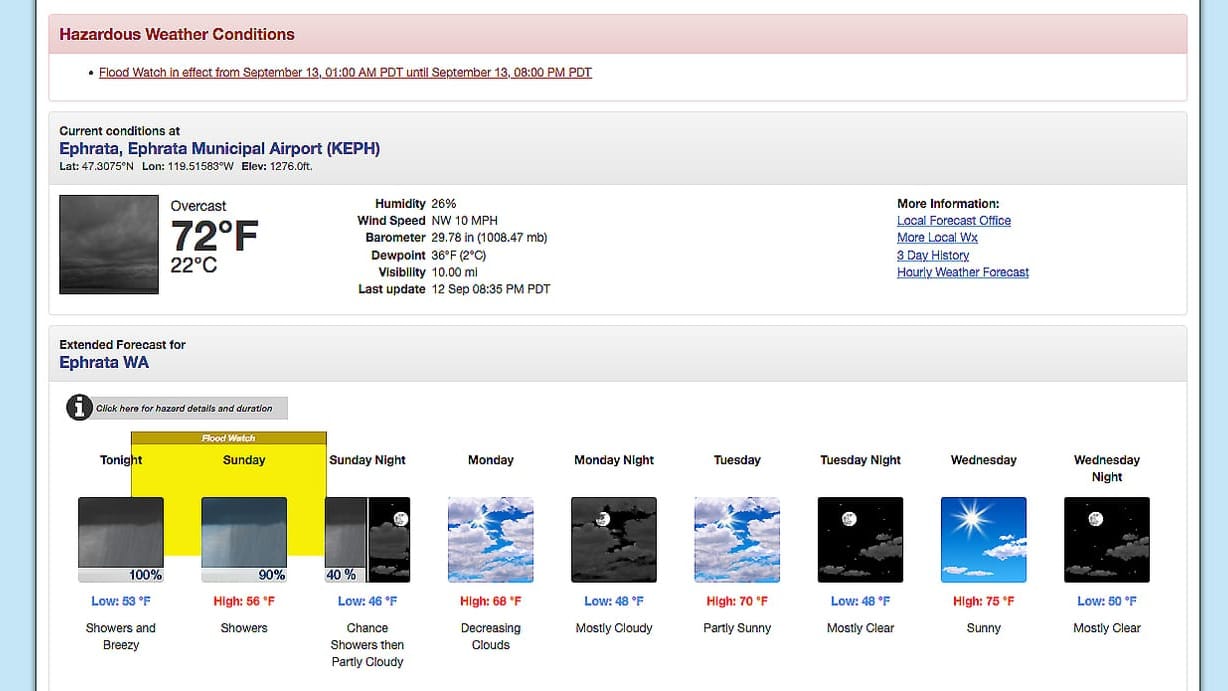The image size is (1228, 691).
Task: Click the Last update 12 Sep 08:35 PM value
Action: [490, 289]
